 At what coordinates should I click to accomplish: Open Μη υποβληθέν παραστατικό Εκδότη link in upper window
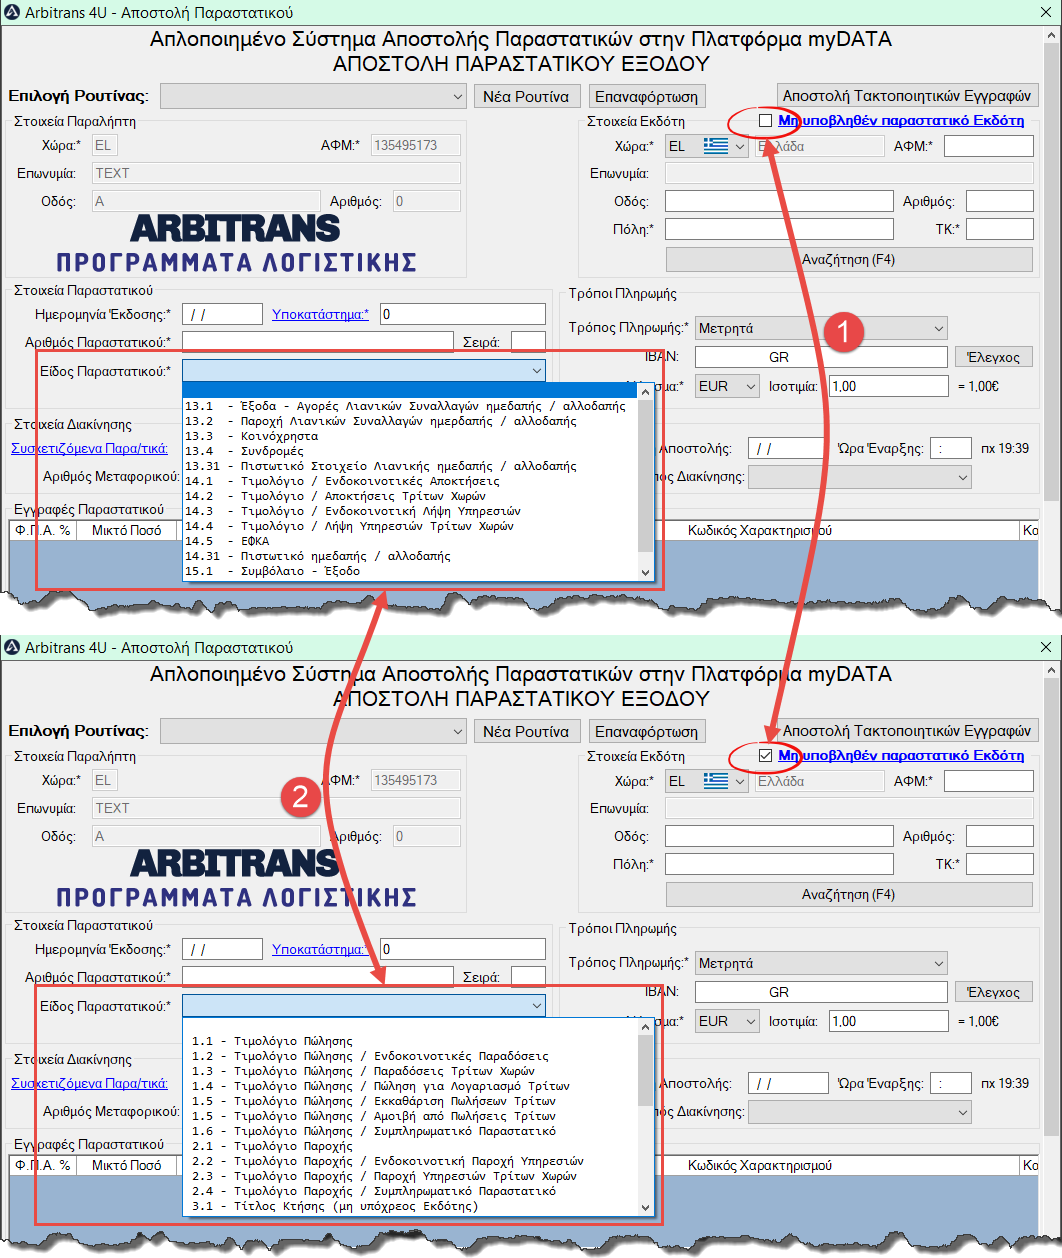(x=901, y=121)
